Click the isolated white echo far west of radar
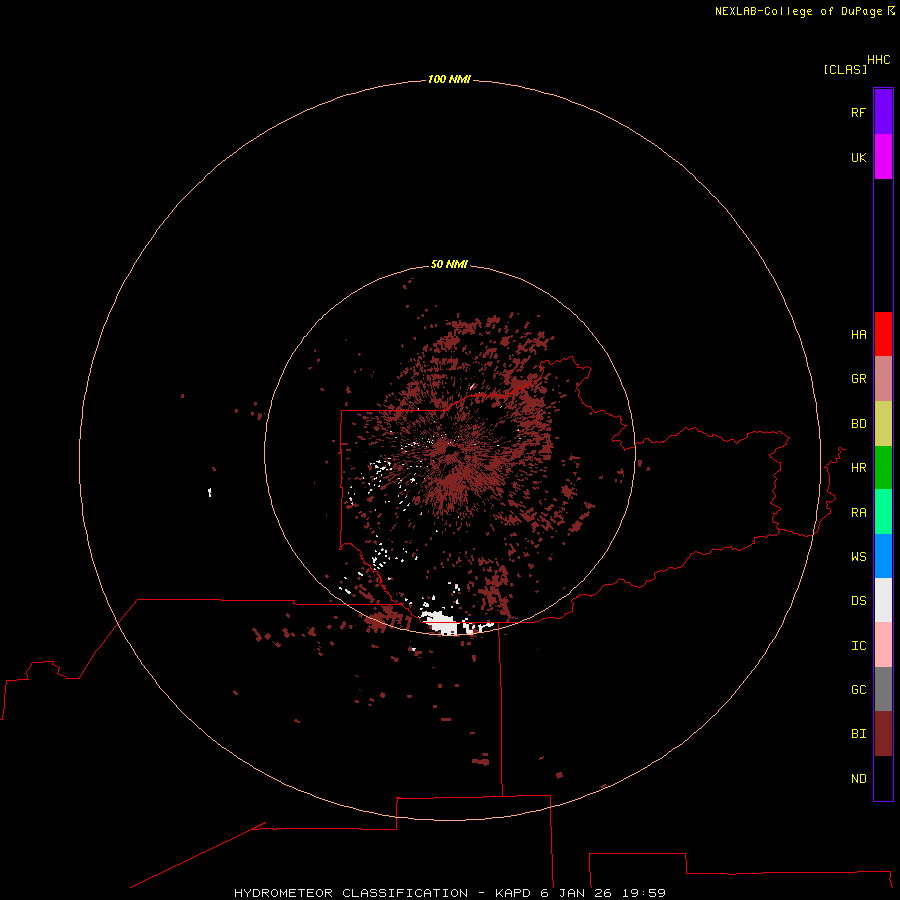 pos(210,492)
